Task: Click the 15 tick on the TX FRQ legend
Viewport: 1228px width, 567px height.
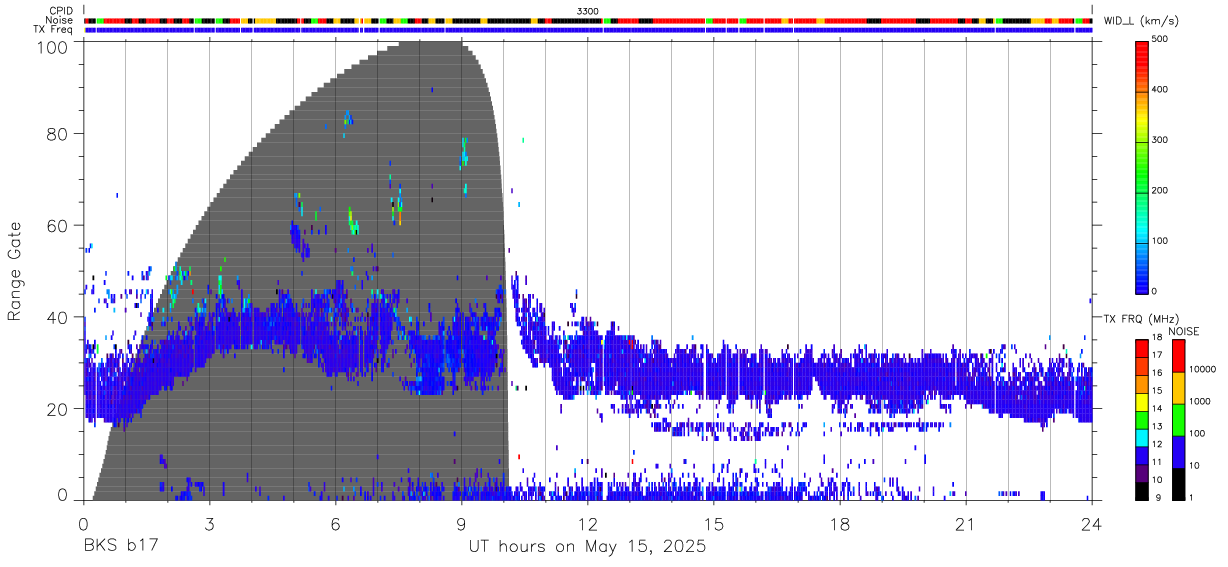Action: [x=1158, y=391]
